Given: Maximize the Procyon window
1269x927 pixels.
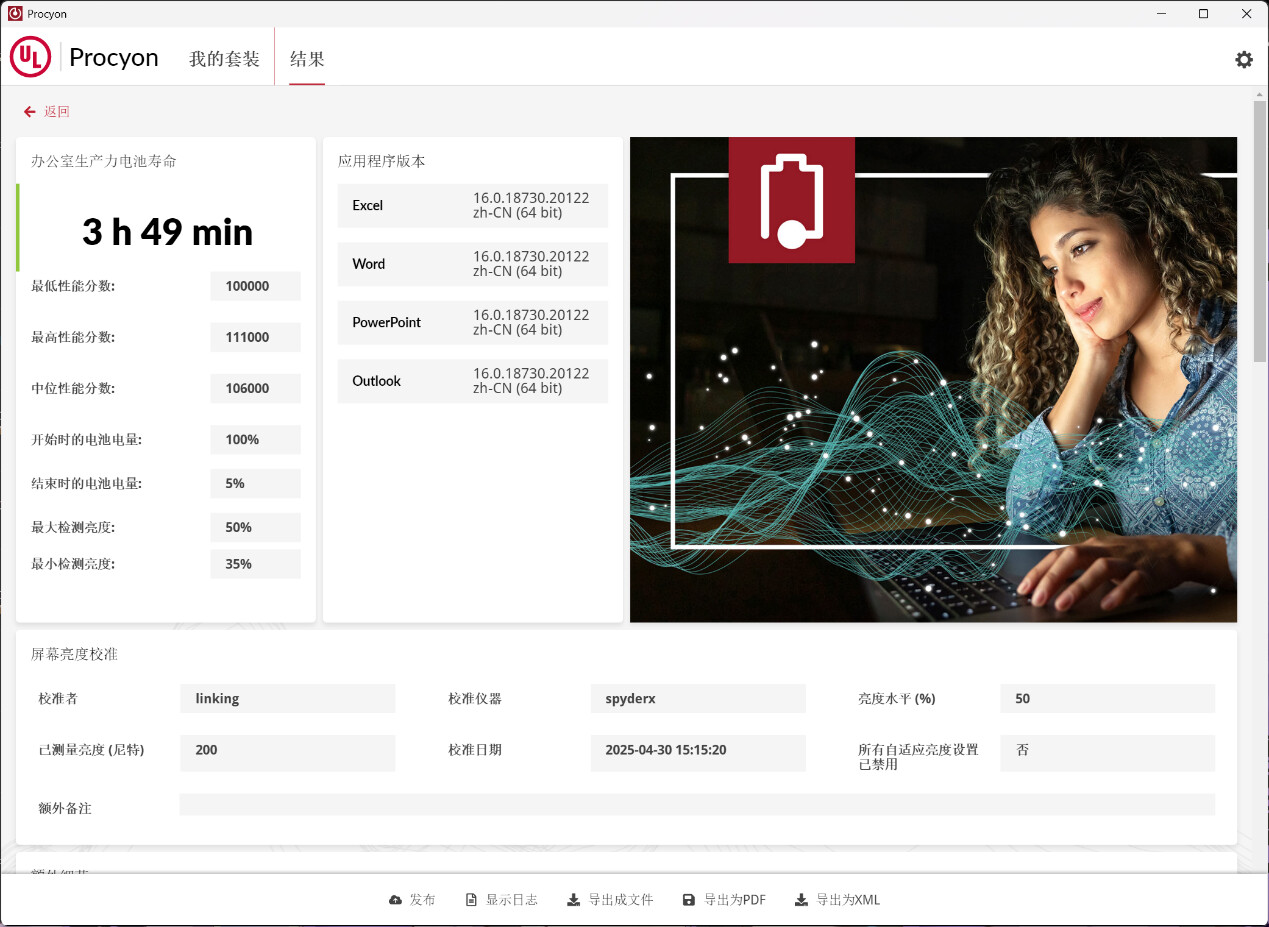Looking at the screenshot, I should [x=1203, y=14].
